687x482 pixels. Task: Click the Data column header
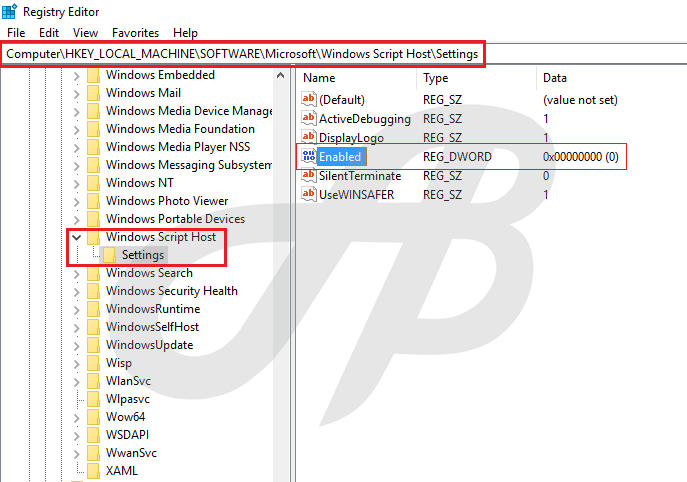555,77
